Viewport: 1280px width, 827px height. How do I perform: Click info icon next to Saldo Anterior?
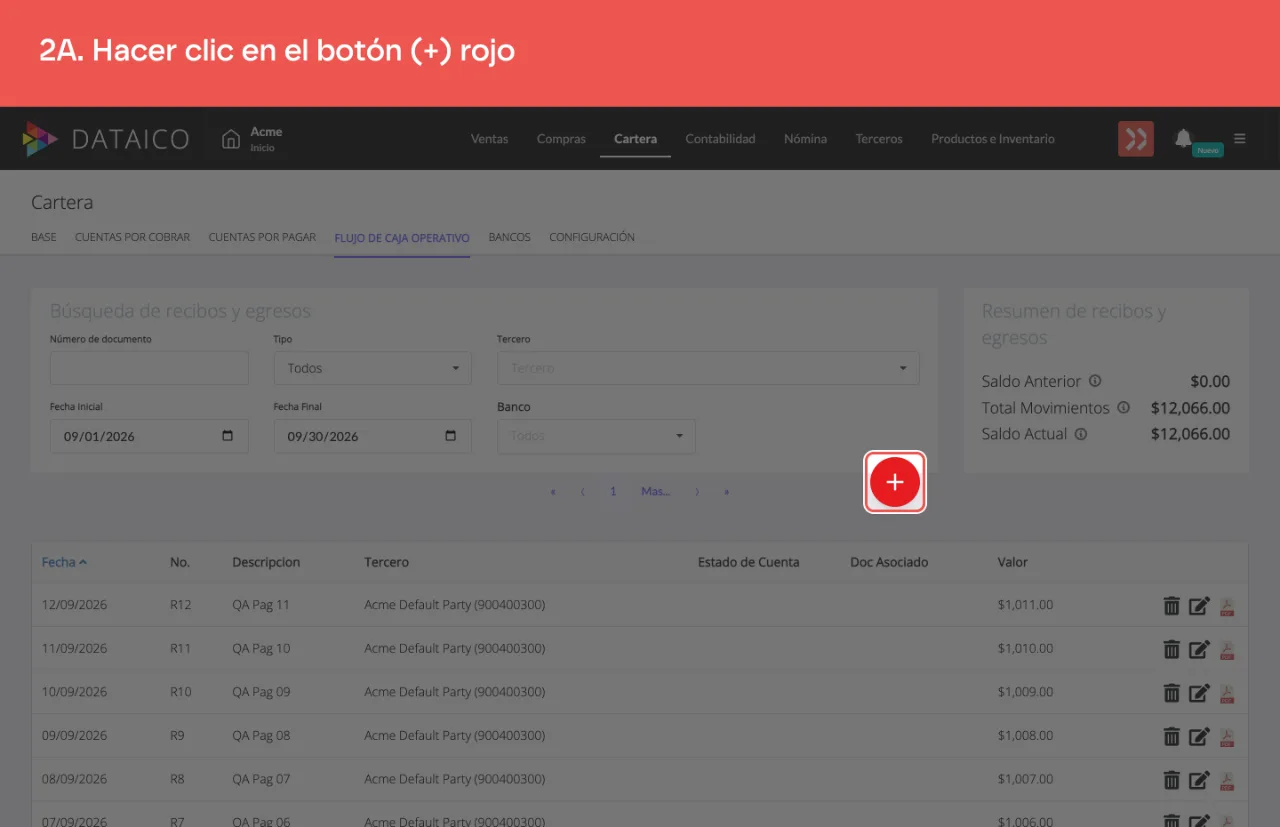[x=1095, y=381]
